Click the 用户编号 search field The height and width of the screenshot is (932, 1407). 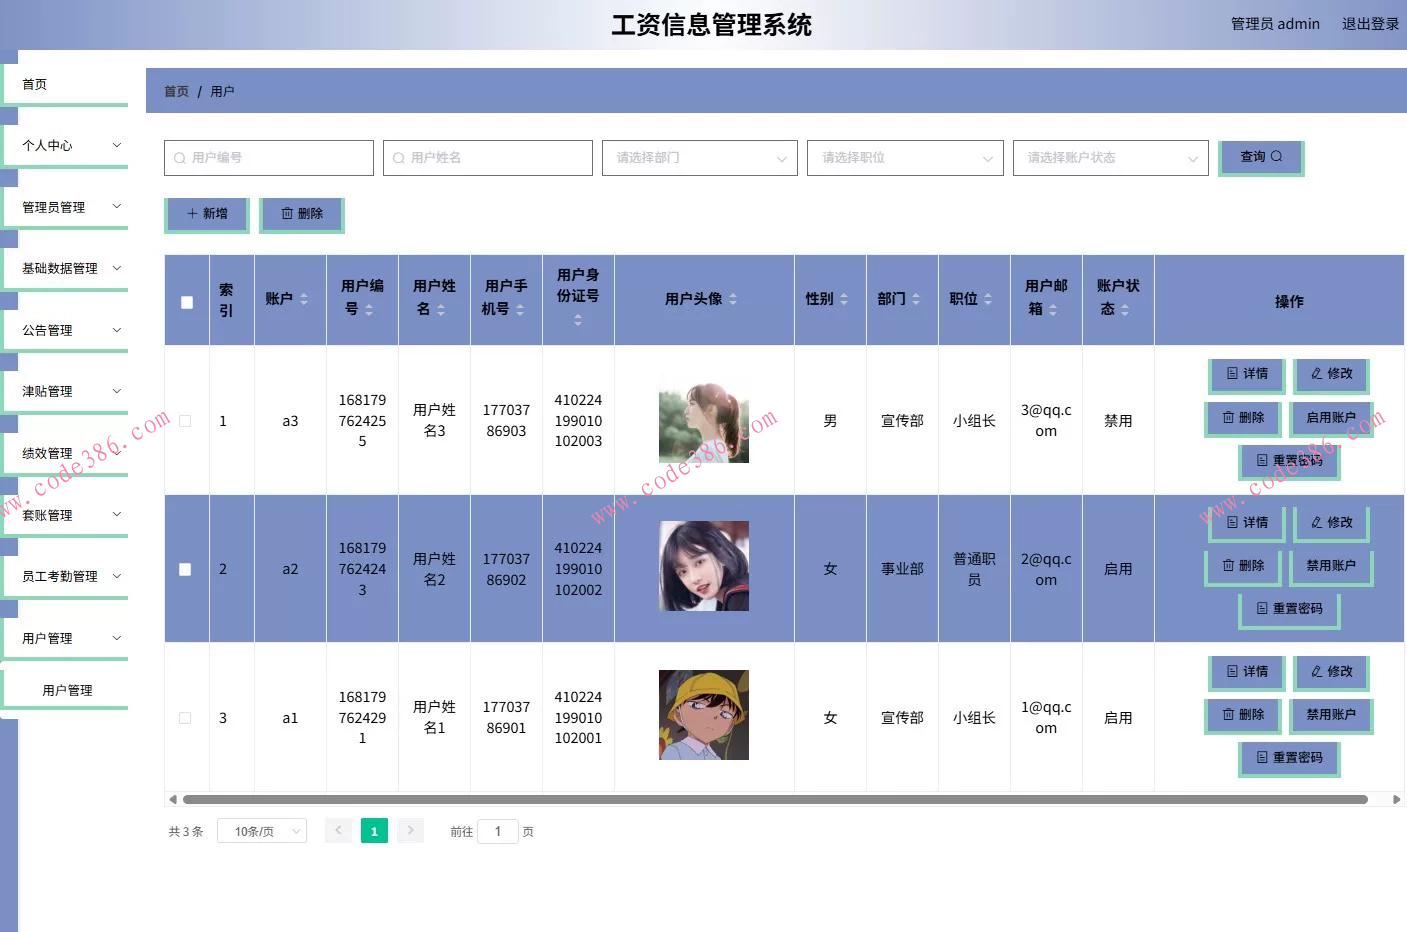pos(269,158)
